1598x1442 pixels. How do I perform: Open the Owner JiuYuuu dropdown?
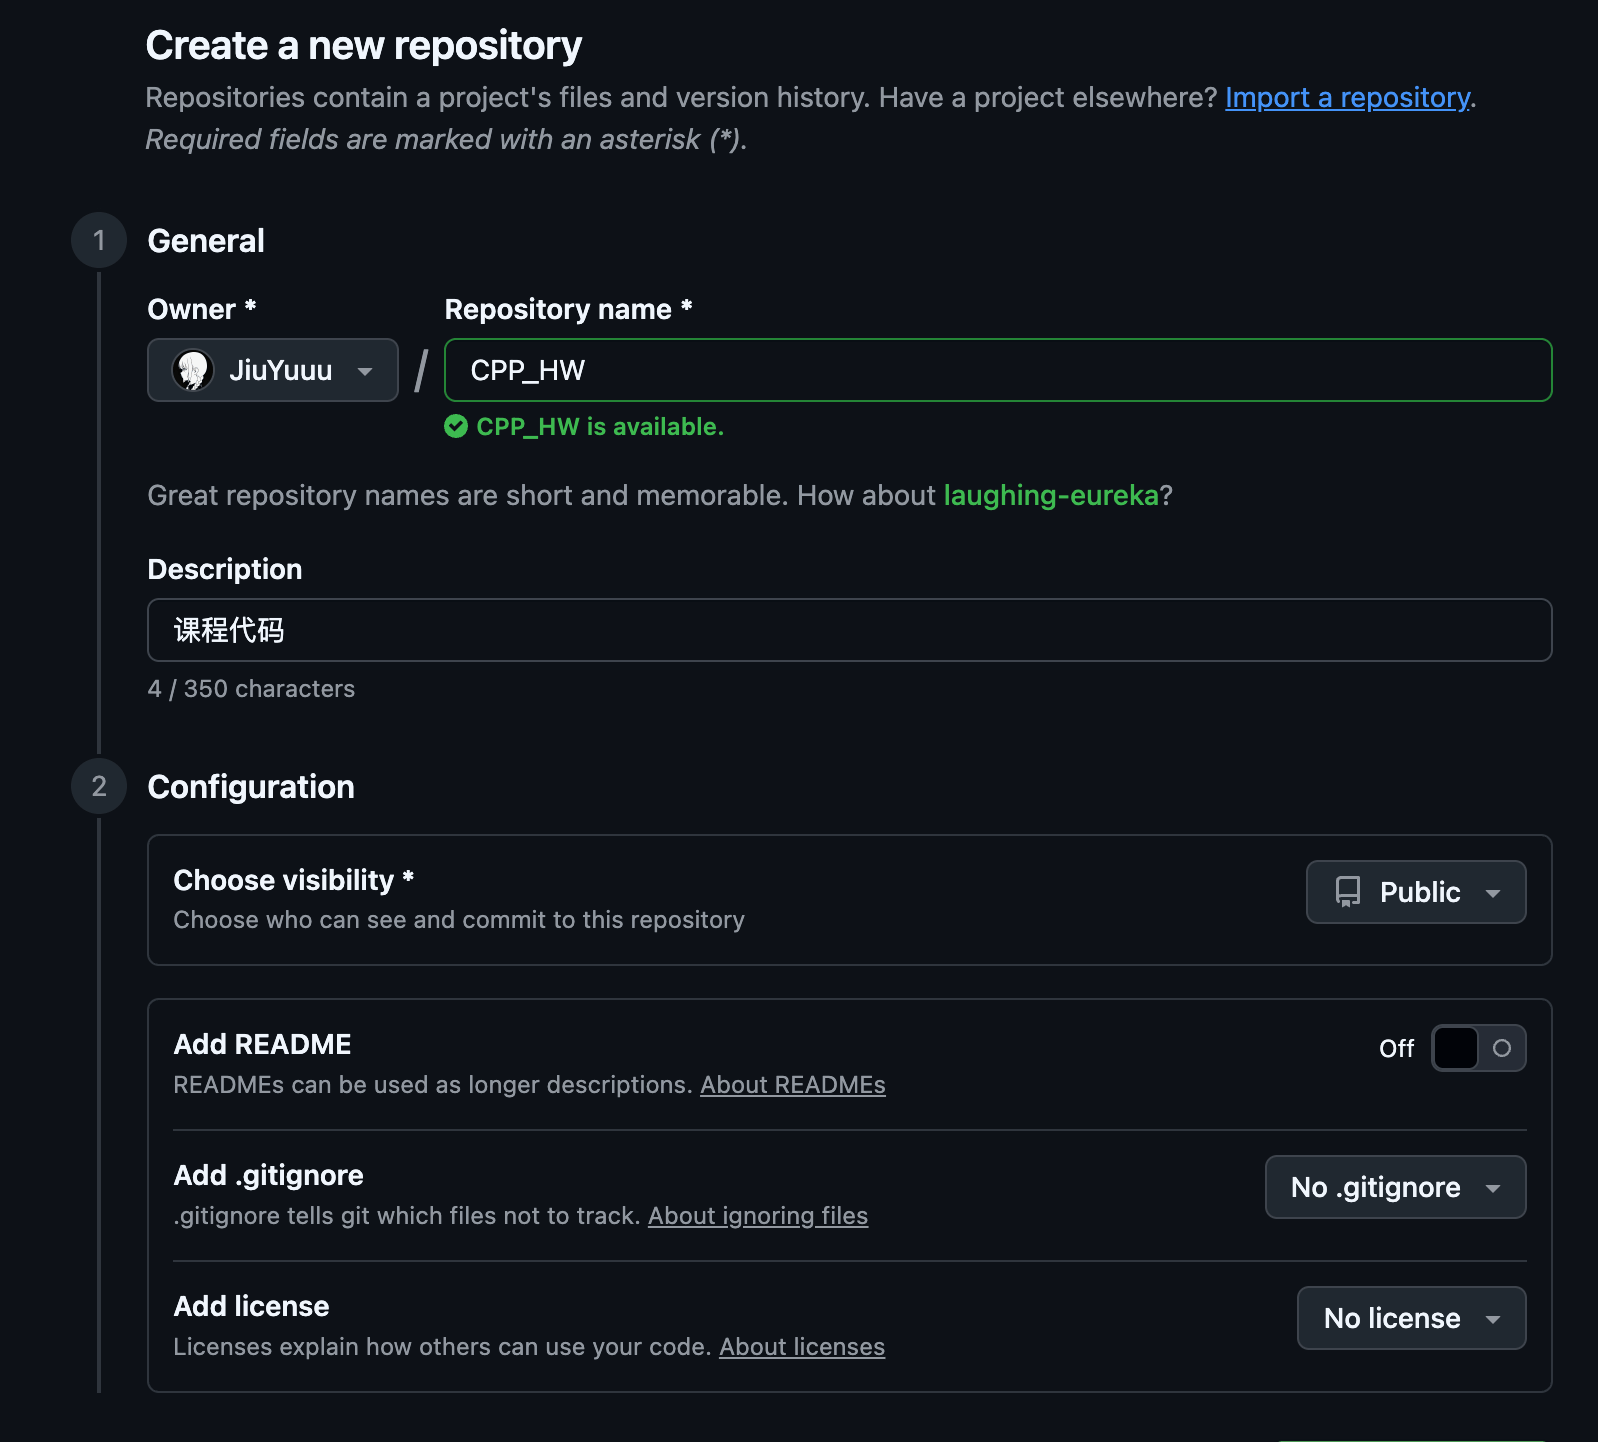pos(272,370)
